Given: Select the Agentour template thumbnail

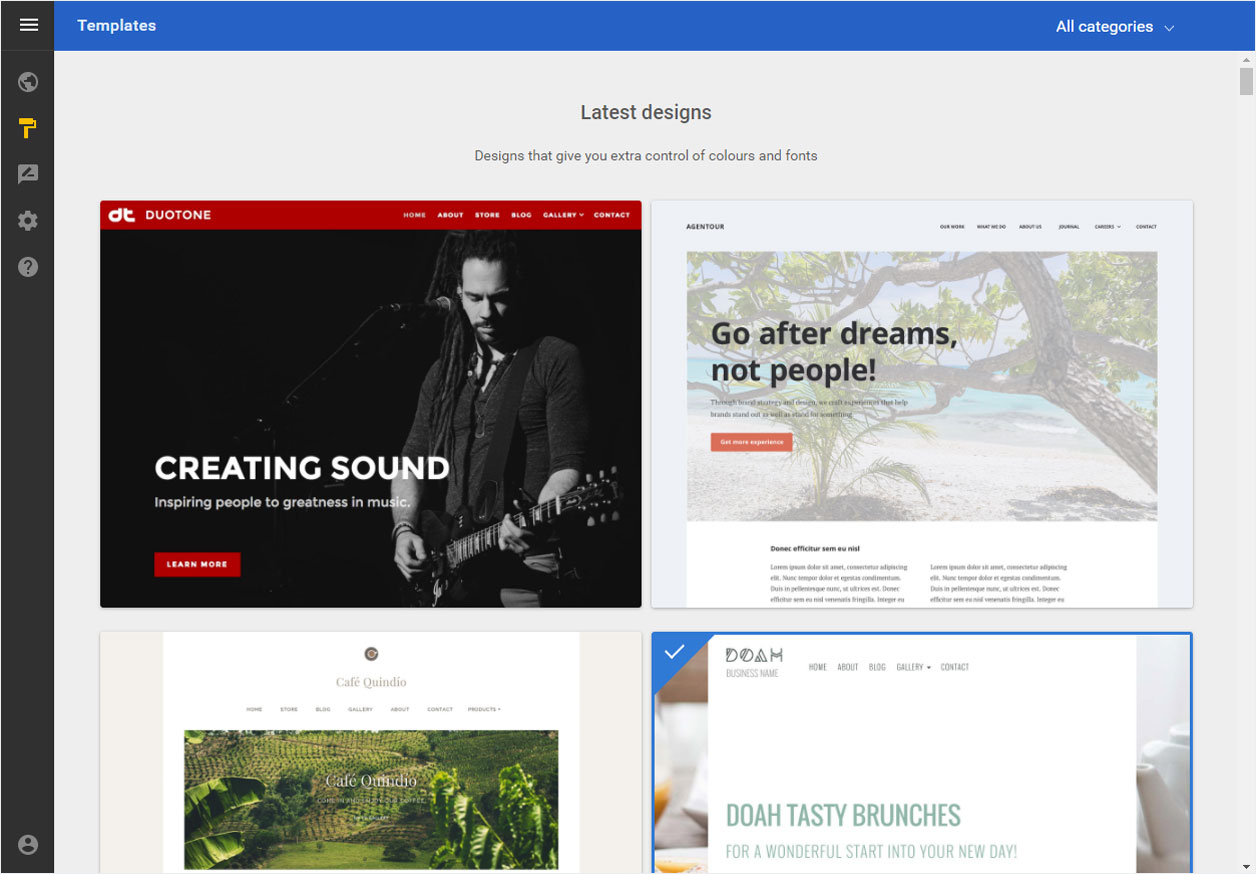Looking at the screenshot, I should pyautogui.click(x=922, y=404).
